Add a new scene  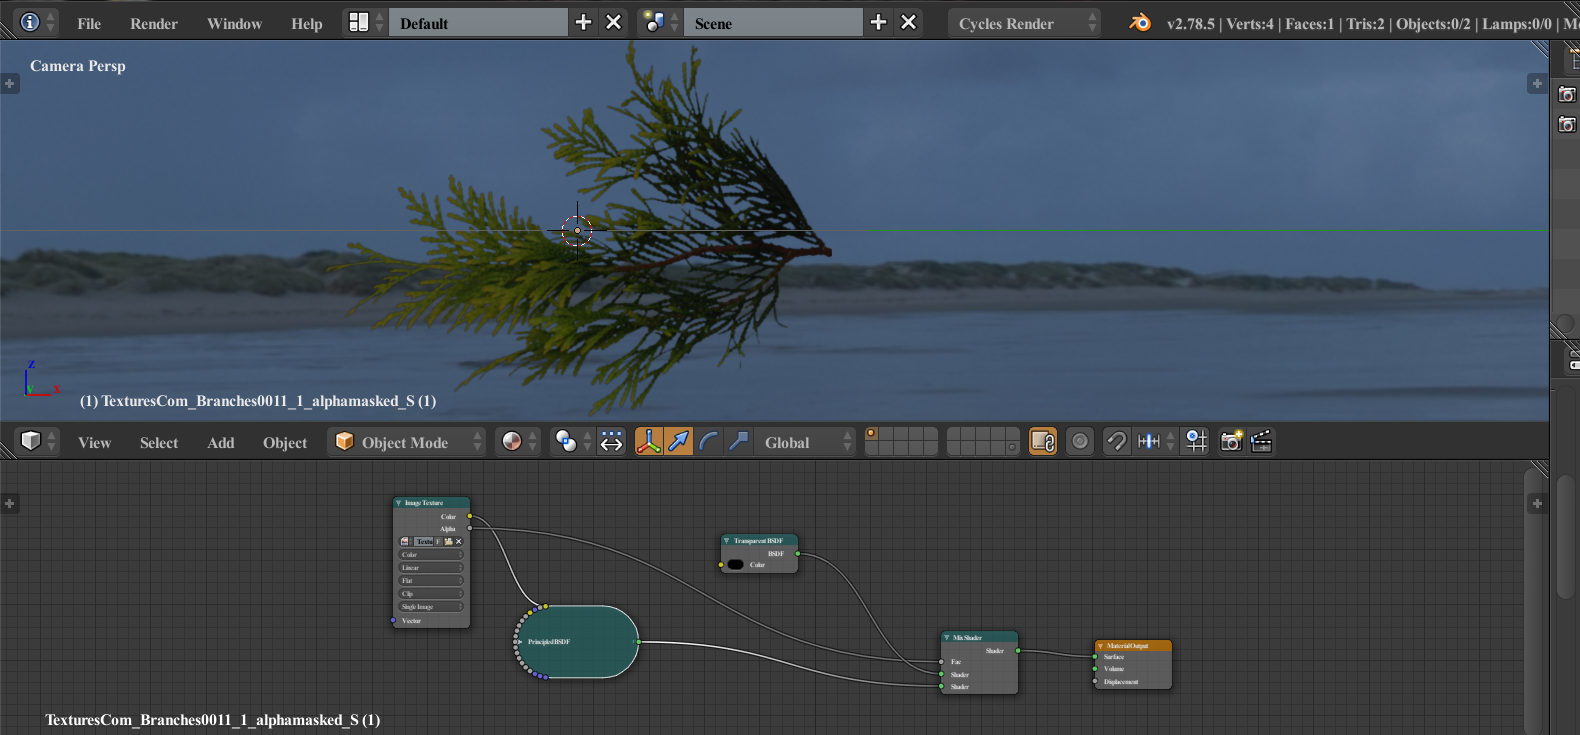coord(878,22)
